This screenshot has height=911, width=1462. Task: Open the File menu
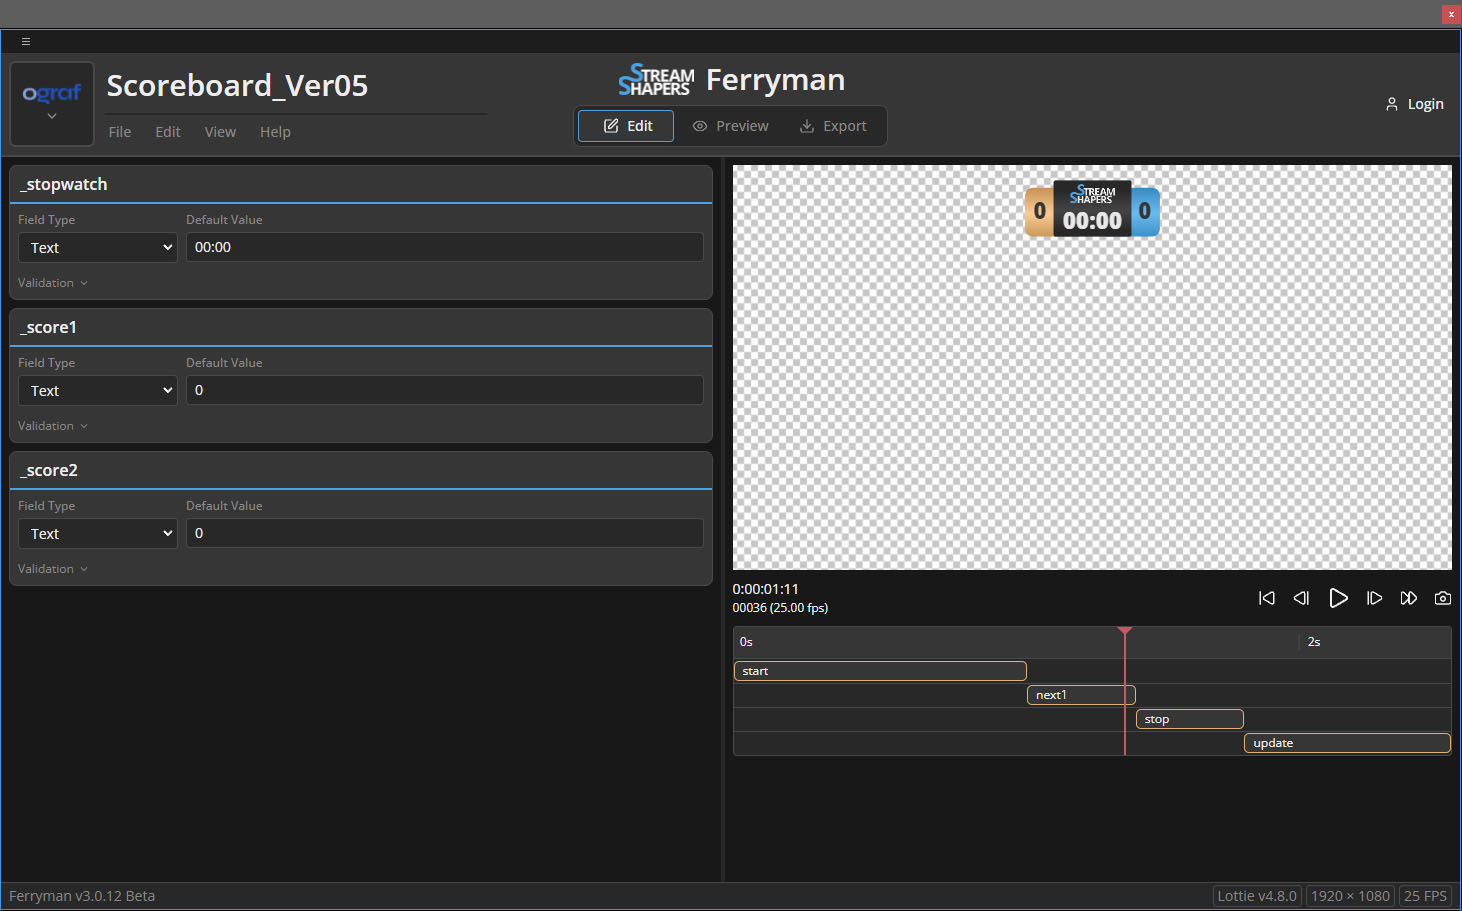[x=120, y=132]
